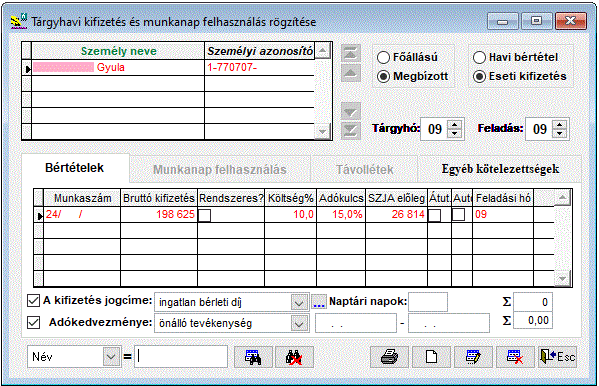599x386 pixels.
Task: Select the person row Gyula
Action: point(118,68)
